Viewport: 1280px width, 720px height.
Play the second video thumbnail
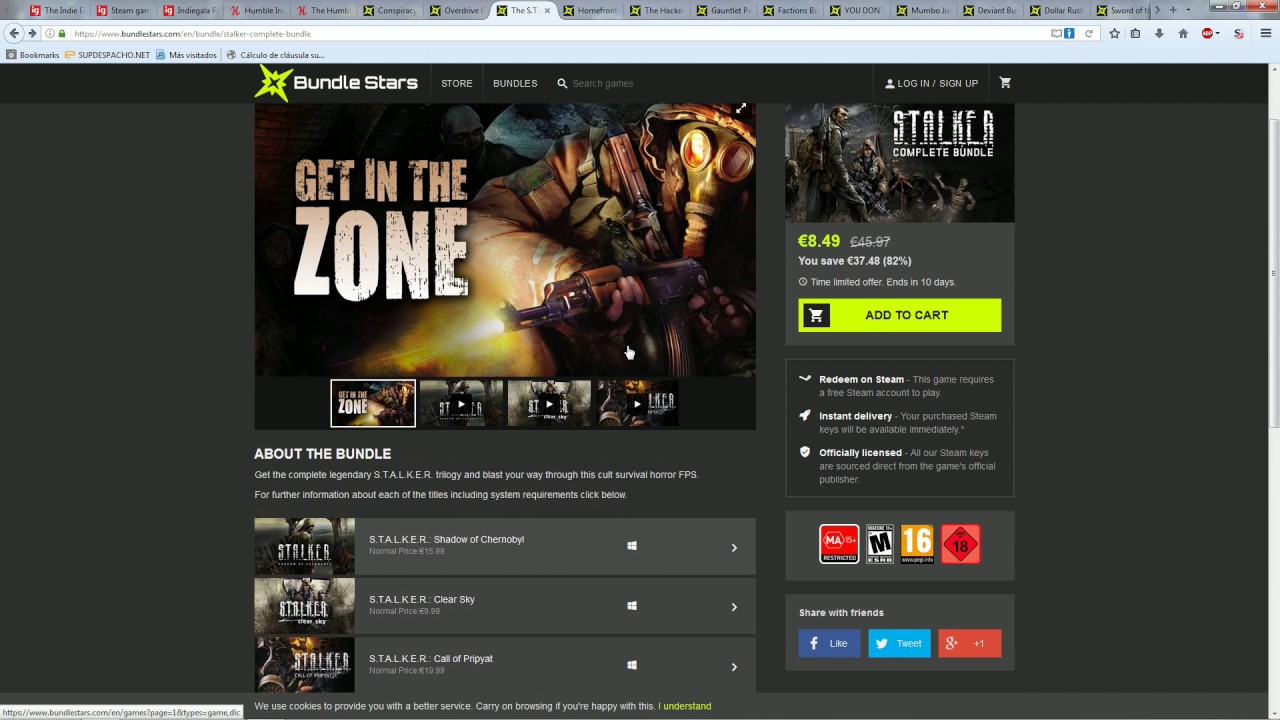461,403
